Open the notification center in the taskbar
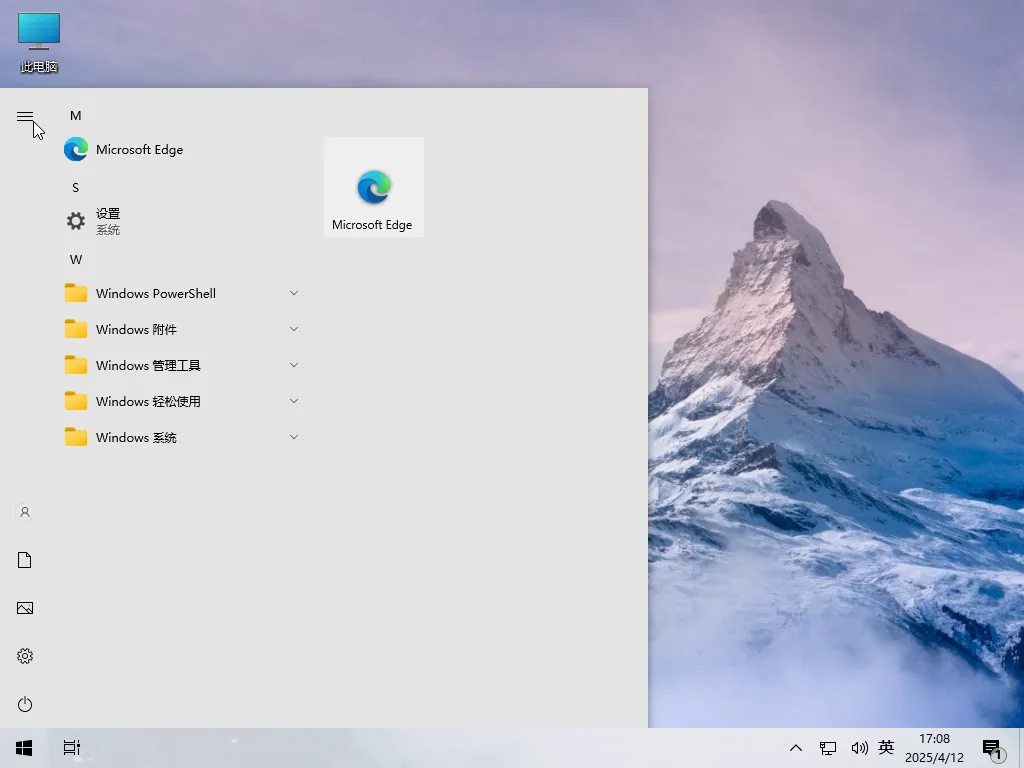This screenshot has width=1024, height=768. [x=993, y=747]
